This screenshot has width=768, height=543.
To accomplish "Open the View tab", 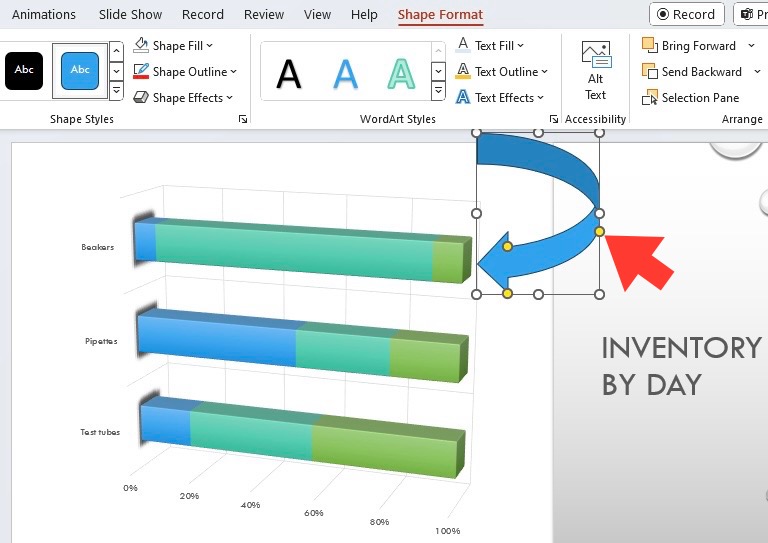I will [317, 15].
